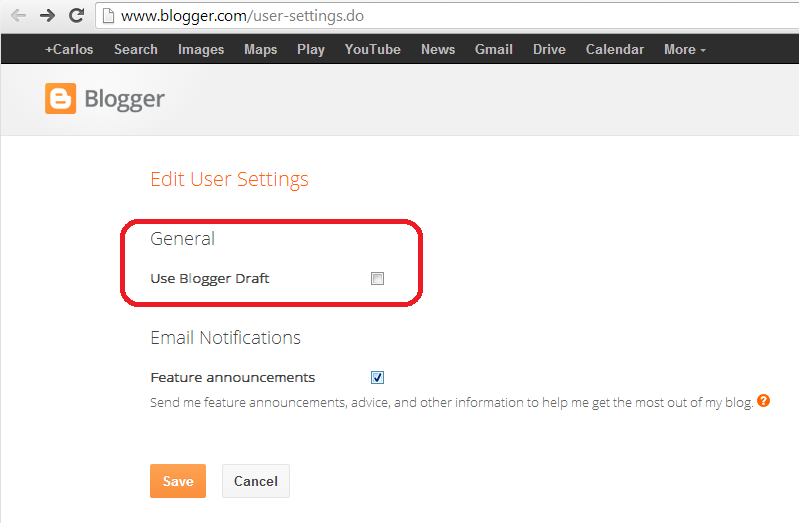This screenshot has width=799, height=523.
Task: Click the address bar URL field
Action: (x=448, y=16)
